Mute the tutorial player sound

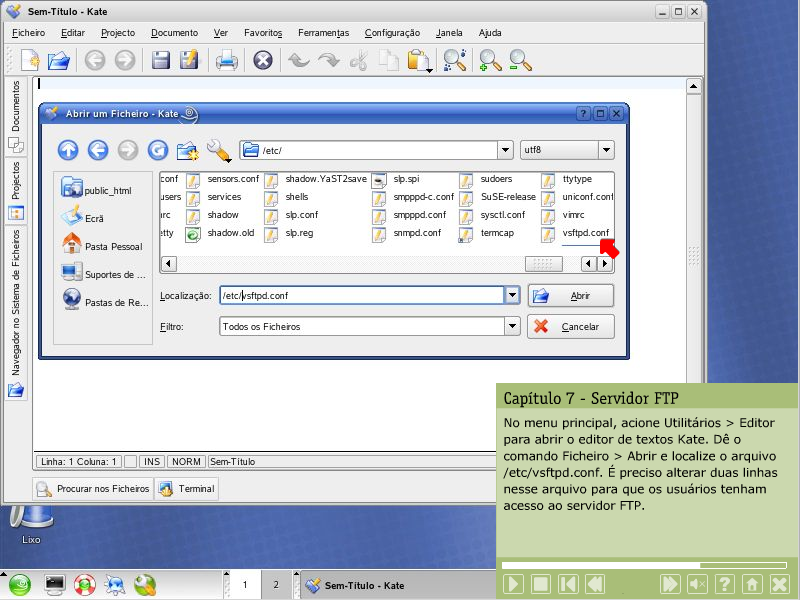point(698,583)
